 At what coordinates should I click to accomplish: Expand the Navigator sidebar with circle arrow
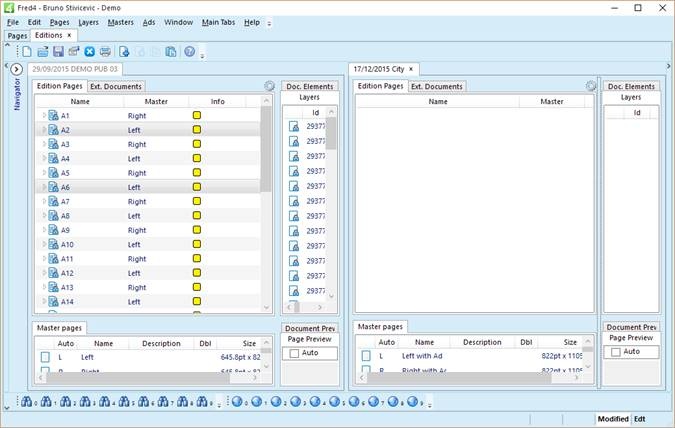[x=16, y=69]
